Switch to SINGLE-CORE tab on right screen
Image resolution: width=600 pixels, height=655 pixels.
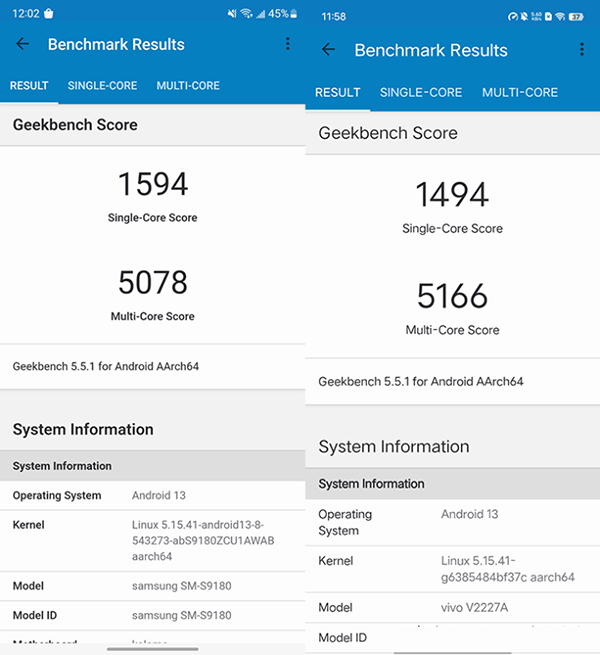(421, 92)
